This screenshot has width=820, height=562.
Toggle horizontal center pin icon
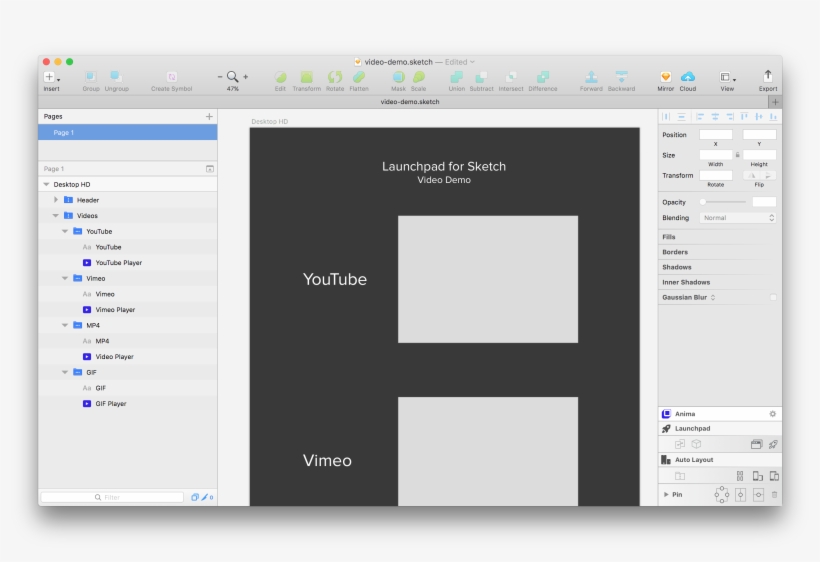point(741,494)
